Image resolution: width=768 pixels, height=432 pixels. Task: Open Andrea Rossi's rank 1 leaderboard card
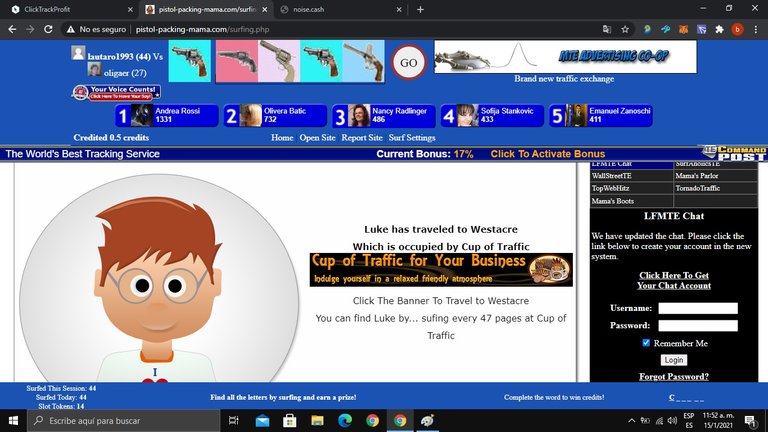pos(167,116)
